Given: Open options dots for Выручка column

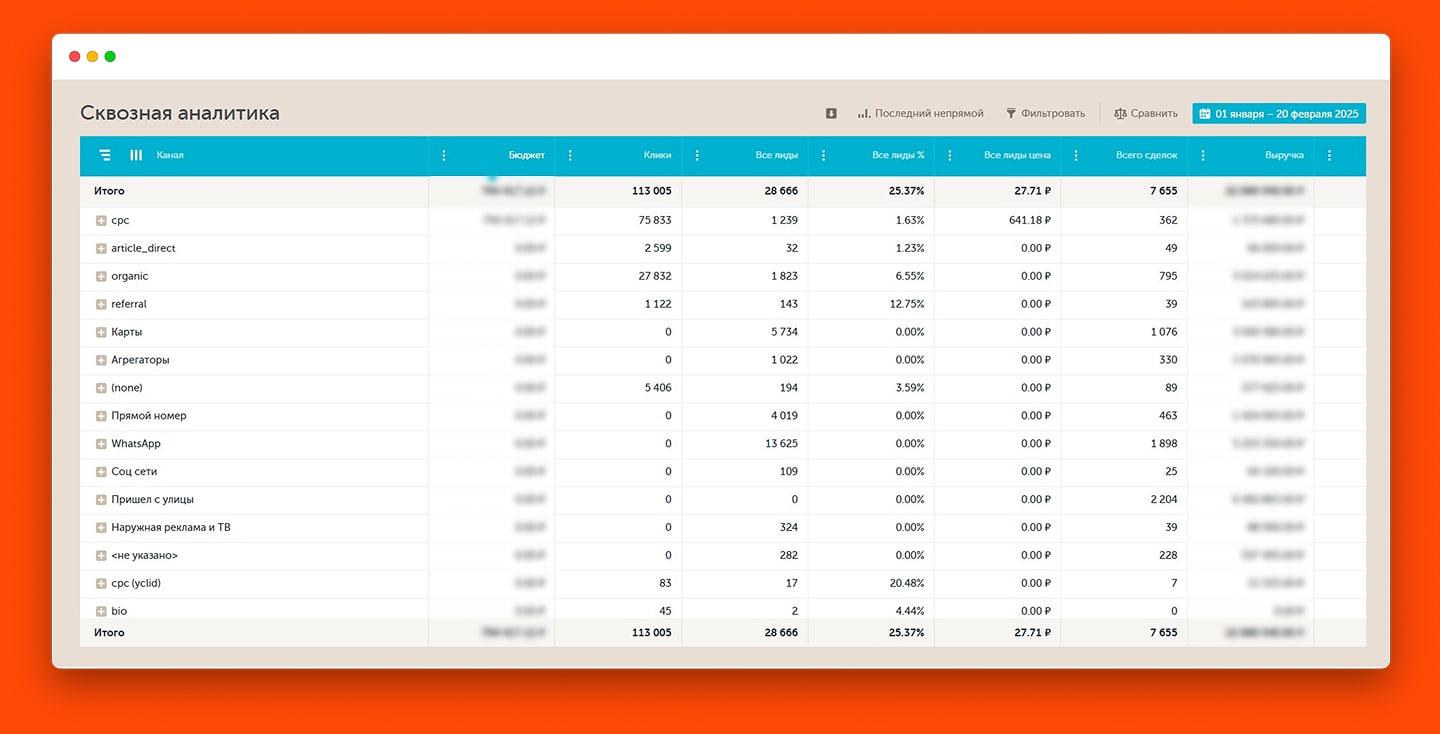Looking at the screenshot, I should point(1203,155).
